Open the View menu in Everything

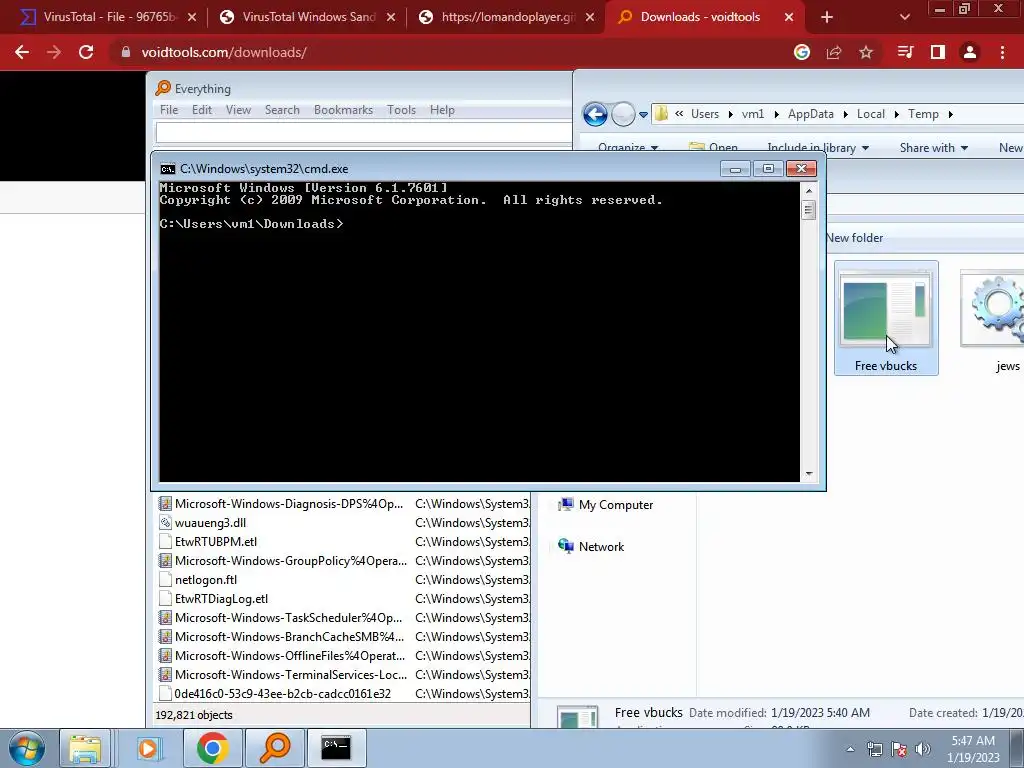point(238,110)
